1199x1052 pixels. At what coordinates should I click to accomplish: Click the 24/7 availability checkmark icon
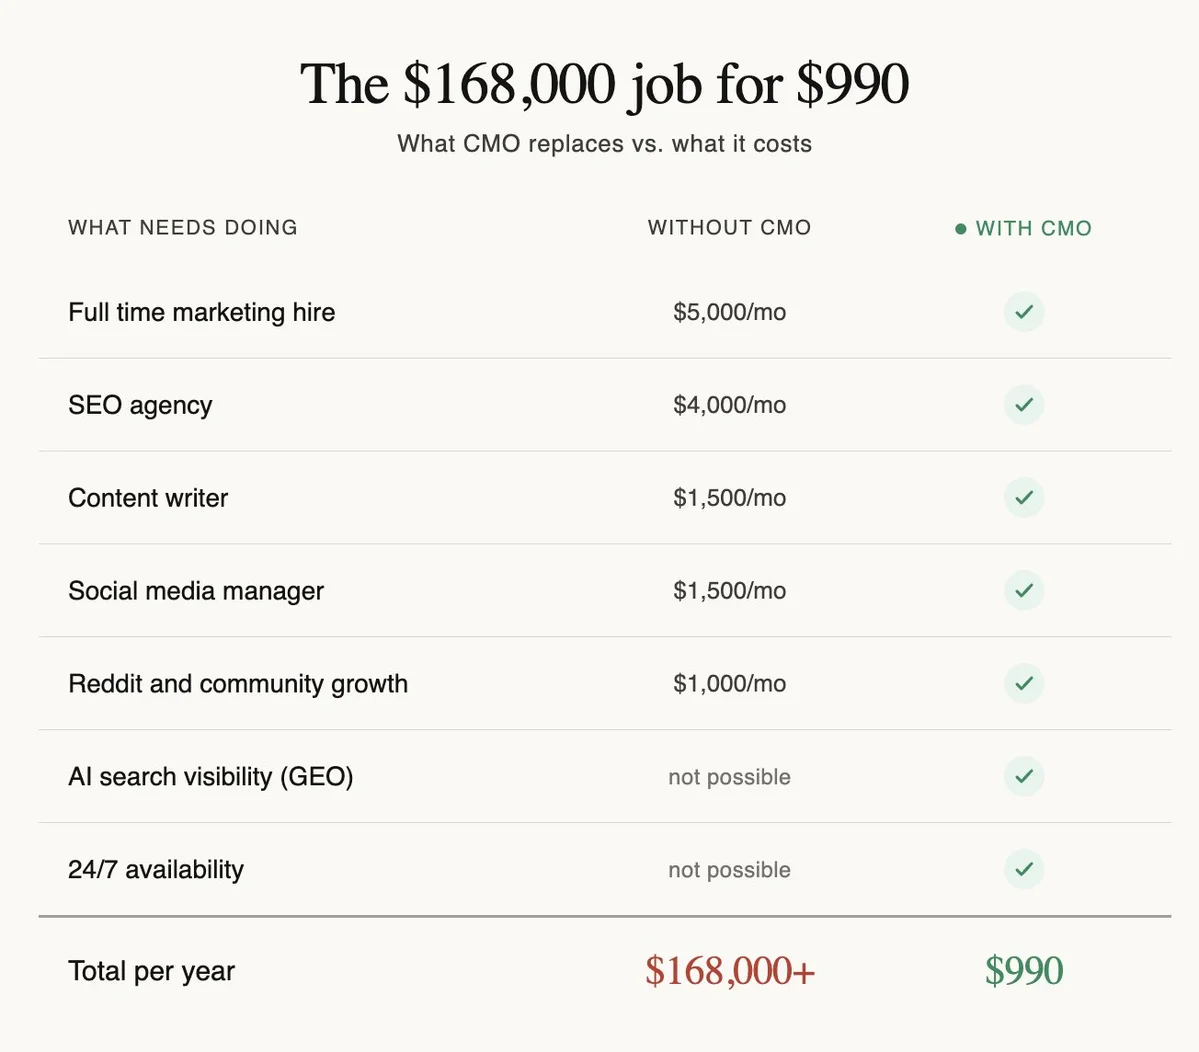[x=1024, y=869]
